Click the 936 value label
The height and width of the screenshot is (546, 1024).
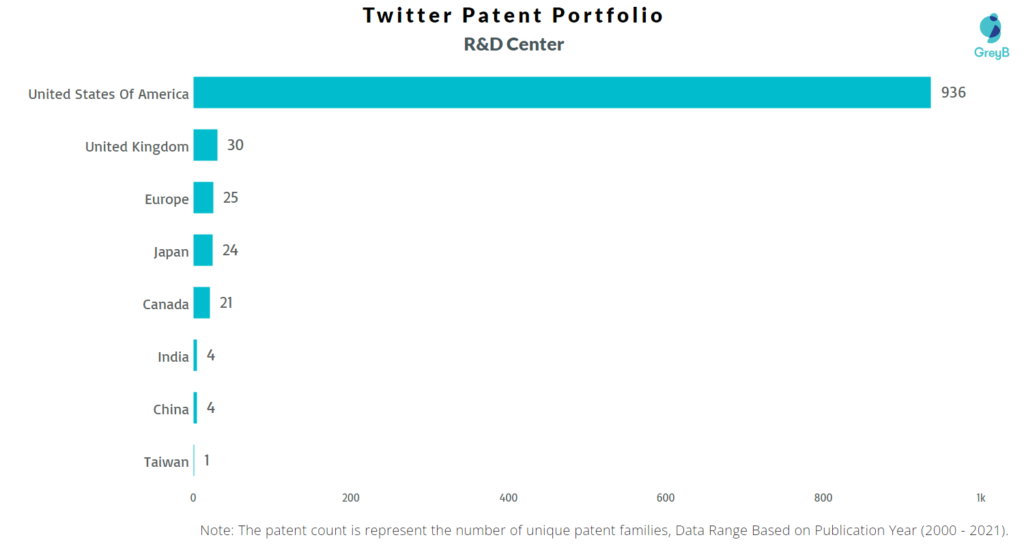pos(953,93)
